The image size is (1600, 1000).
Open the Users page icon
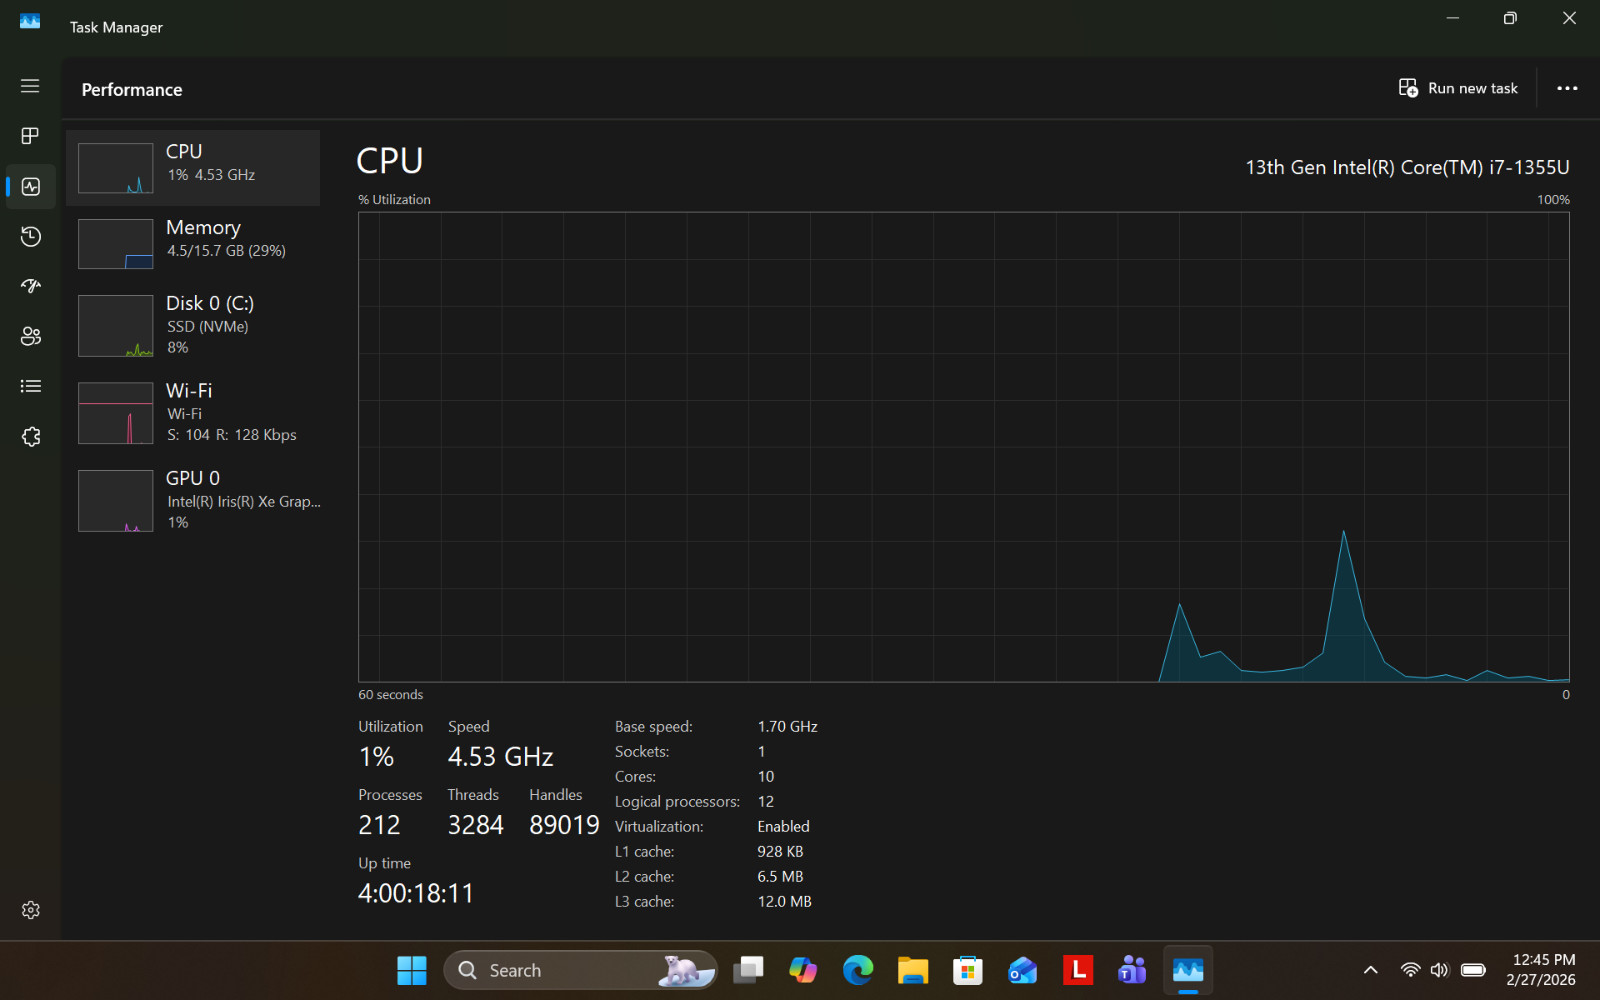click(30, 336)
